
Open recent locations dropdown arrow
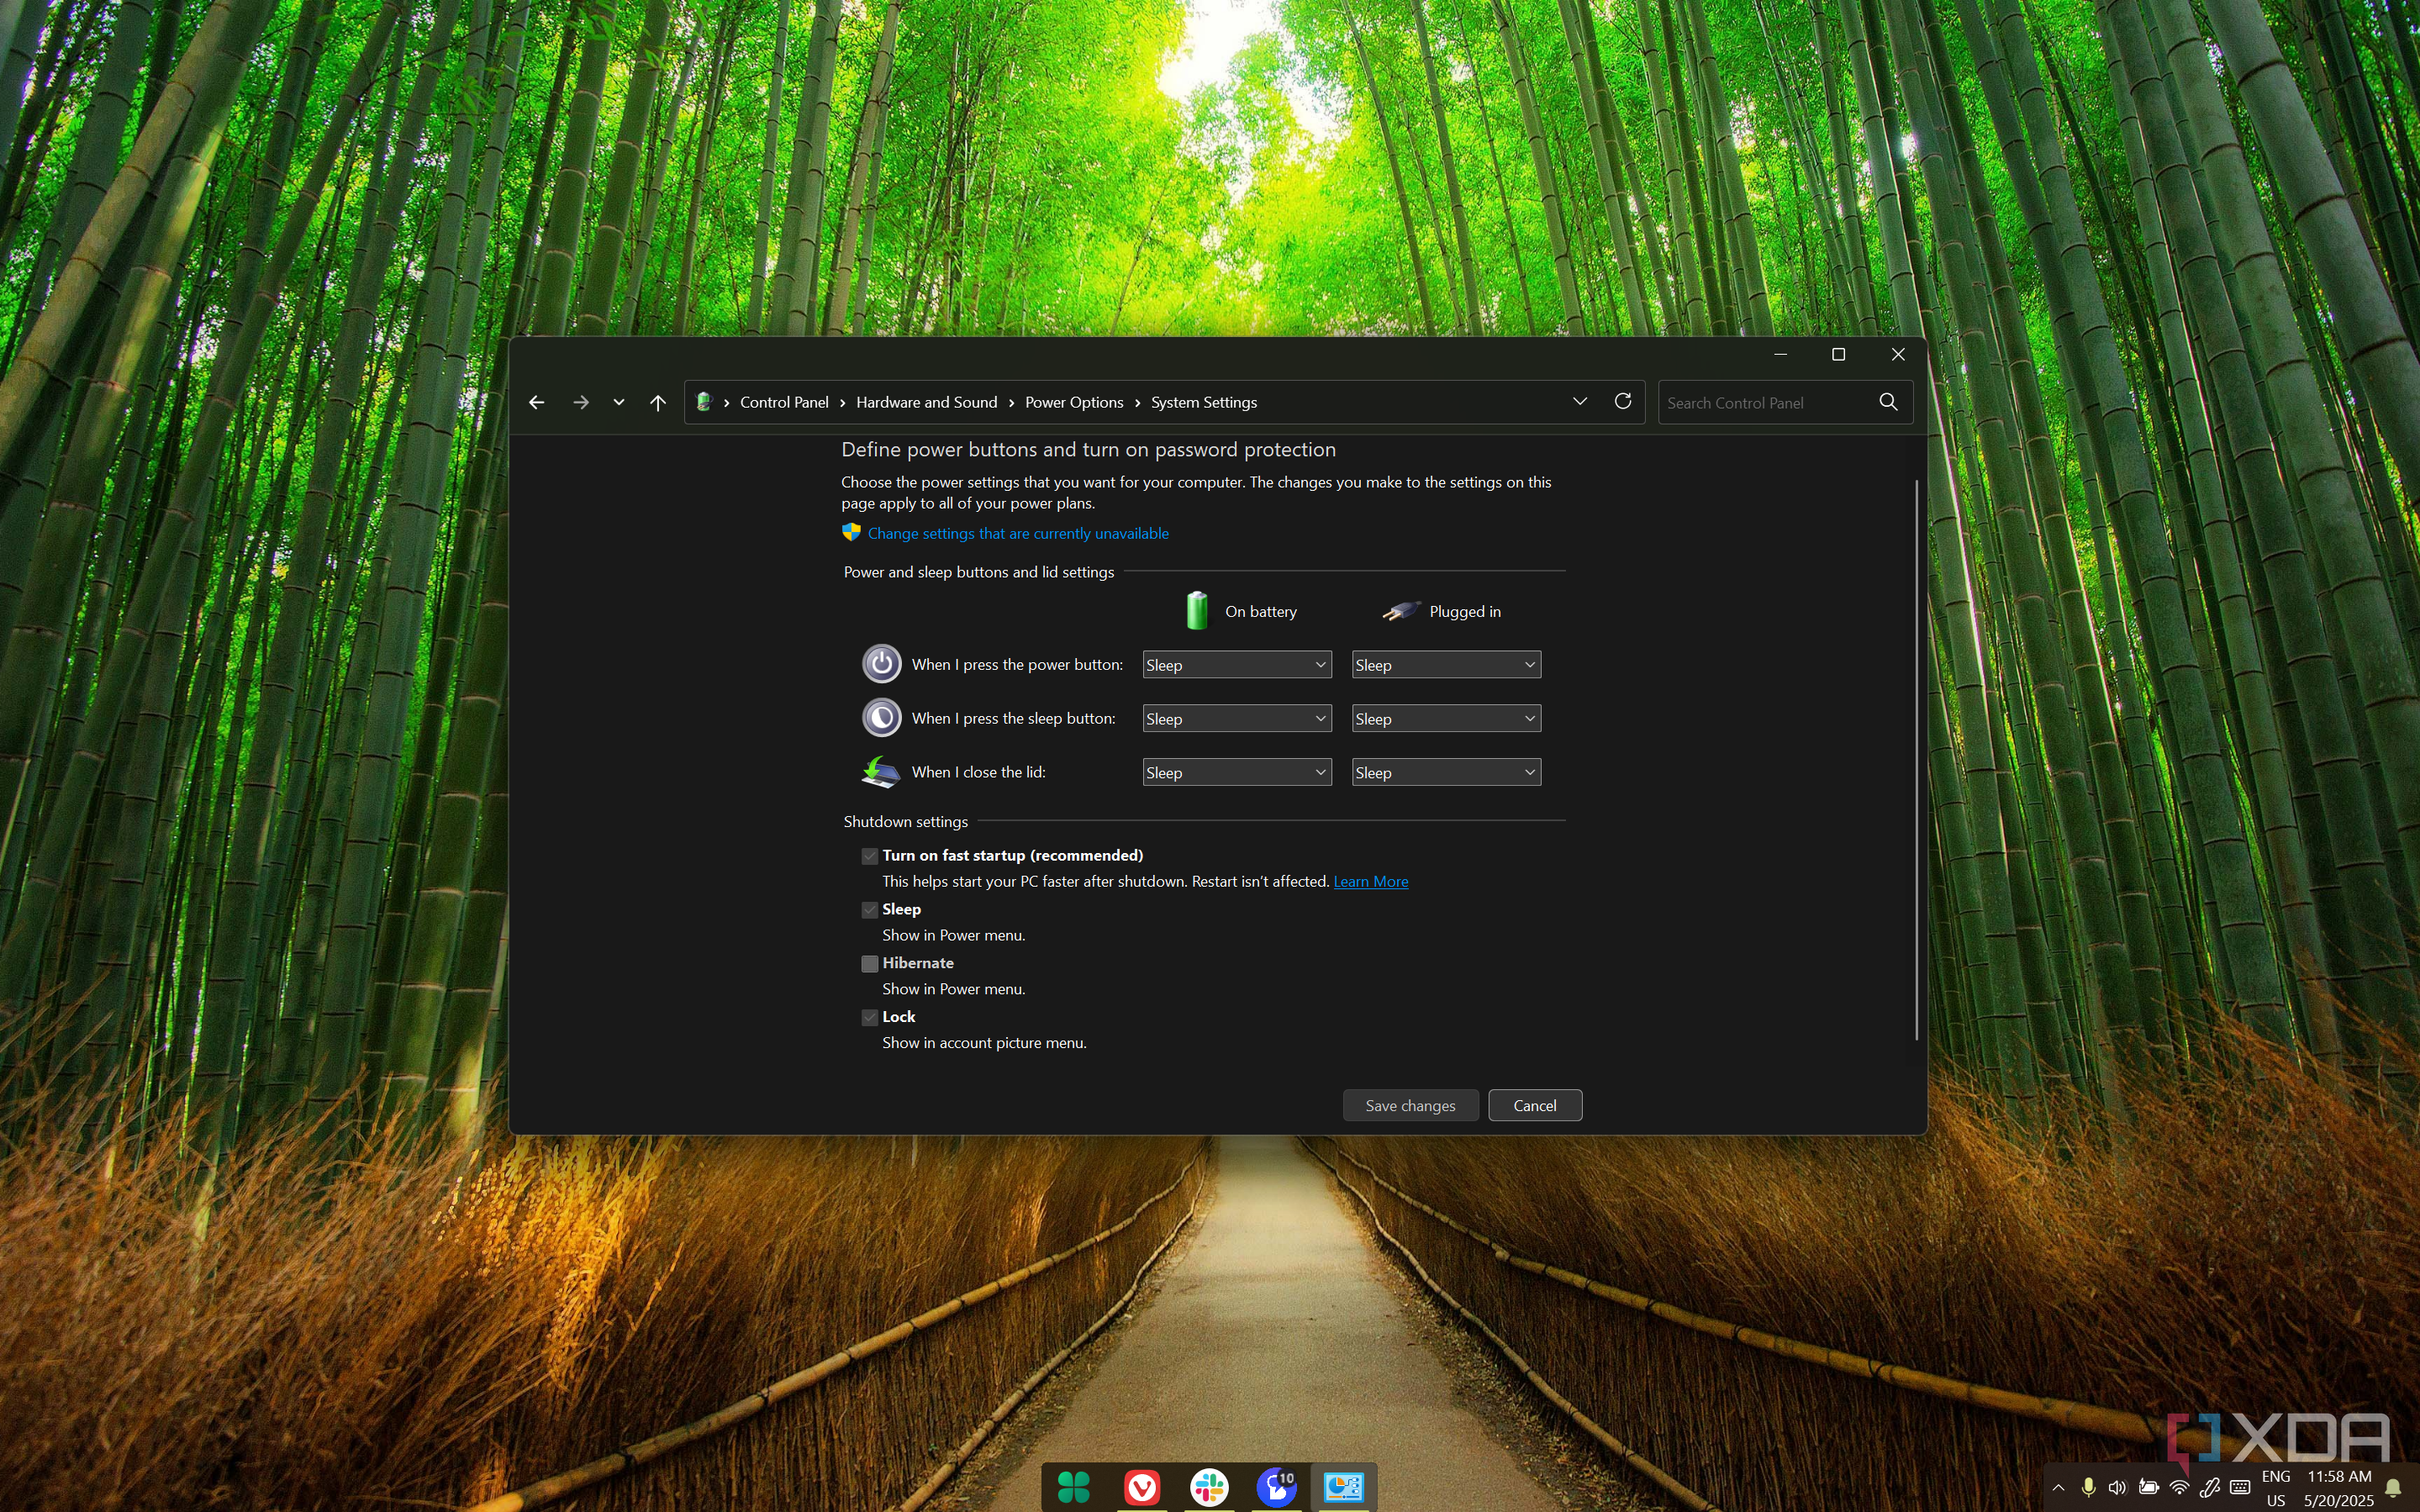coord(619,402)
